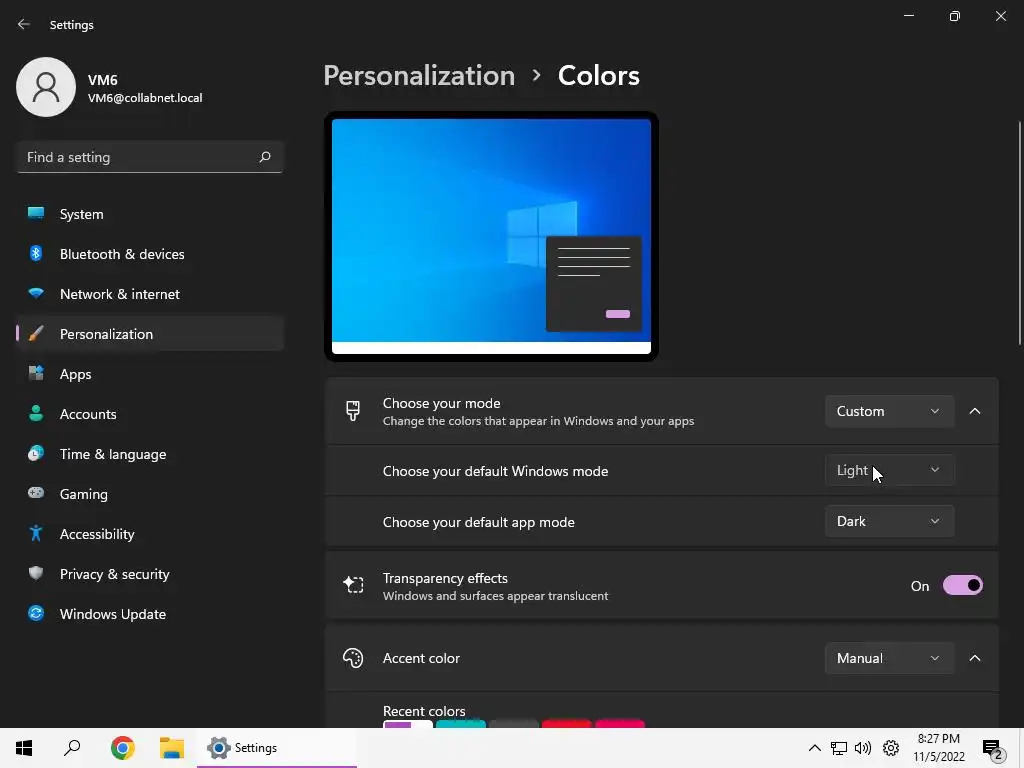Click the sparkle icon beside Transparency effects

point(353,585)
